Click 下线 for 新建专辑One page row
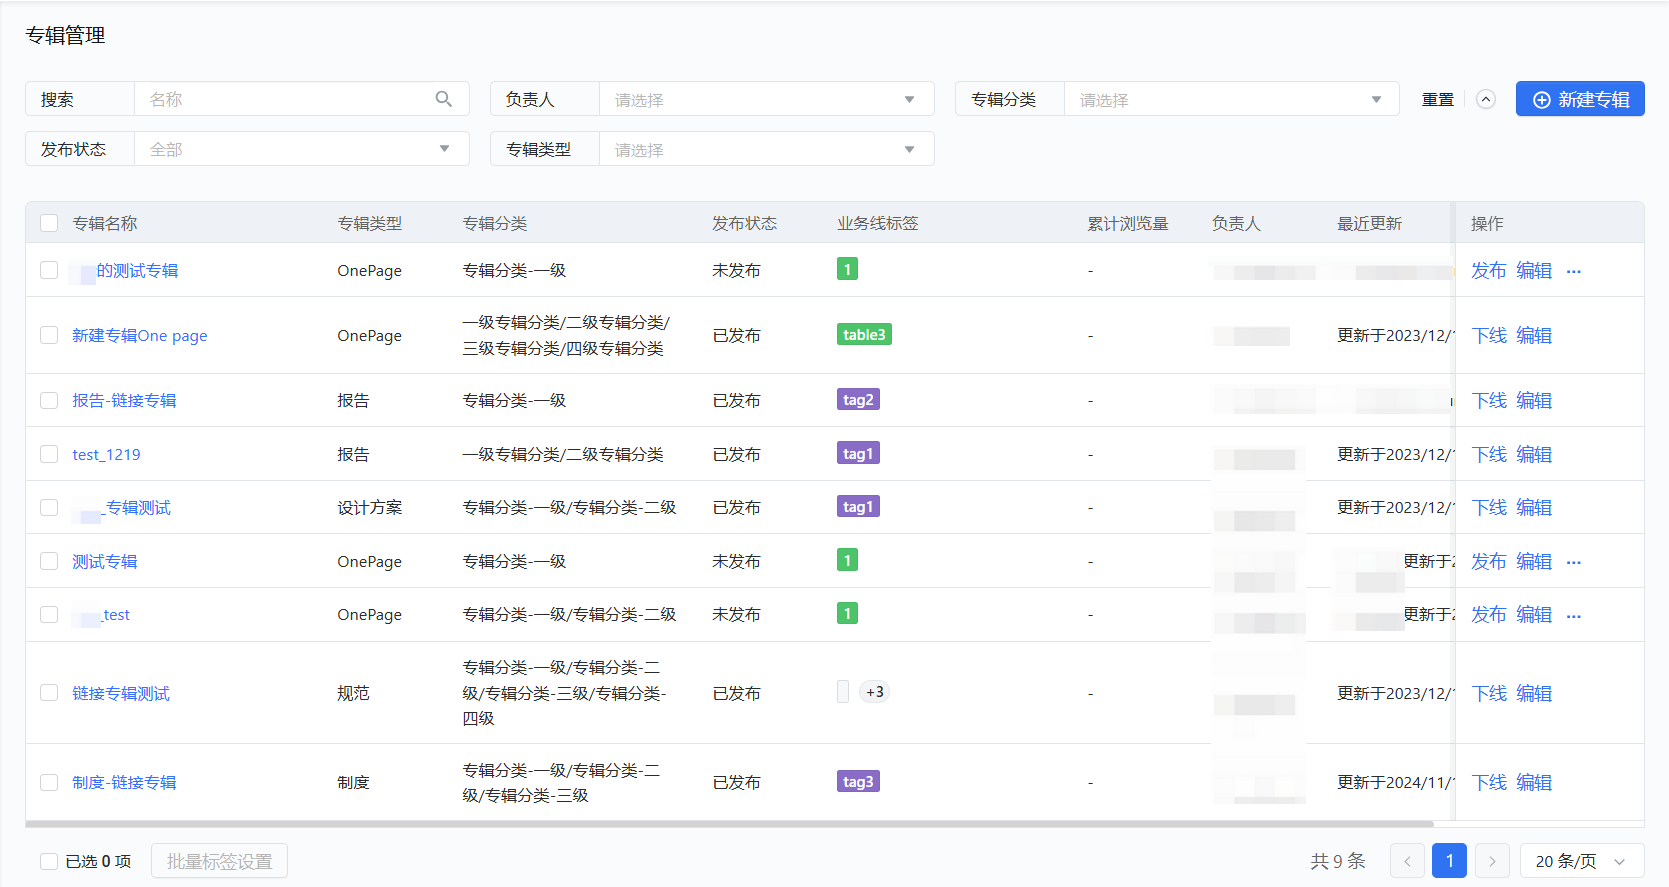Screen dimensions: 1669x887 pyautogui.click(x=1488, y=335)
